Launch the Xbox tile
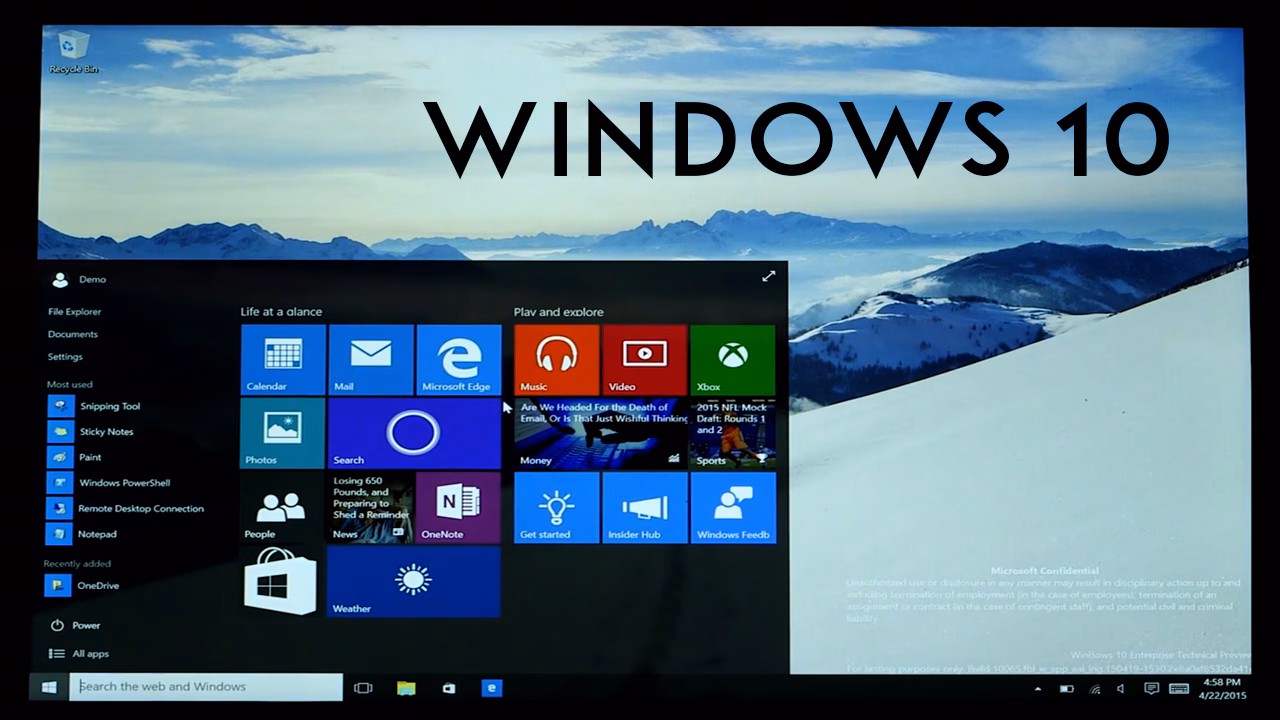Image resolution: width=1280 pixels, height=720 pixels. pos(733,360)
